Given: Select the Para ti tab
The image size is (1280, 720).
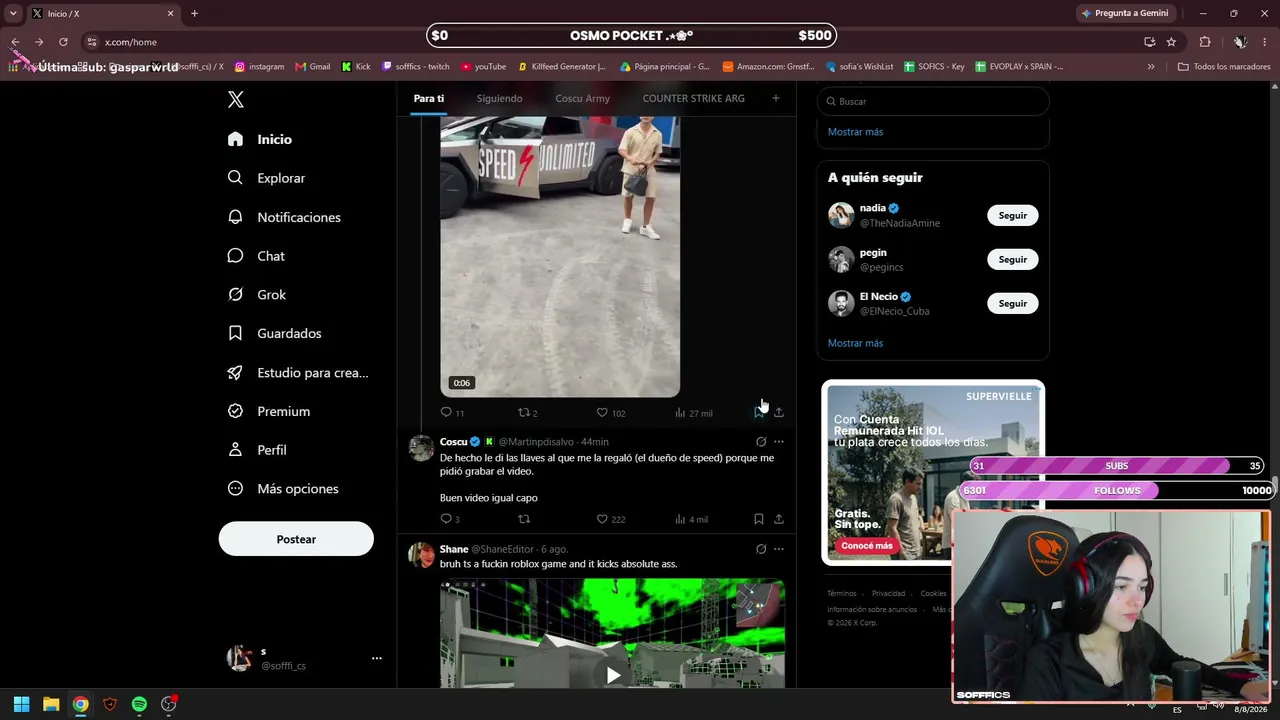Looking at the screenshot, I should pyautogui.click(x=429, y=98).
